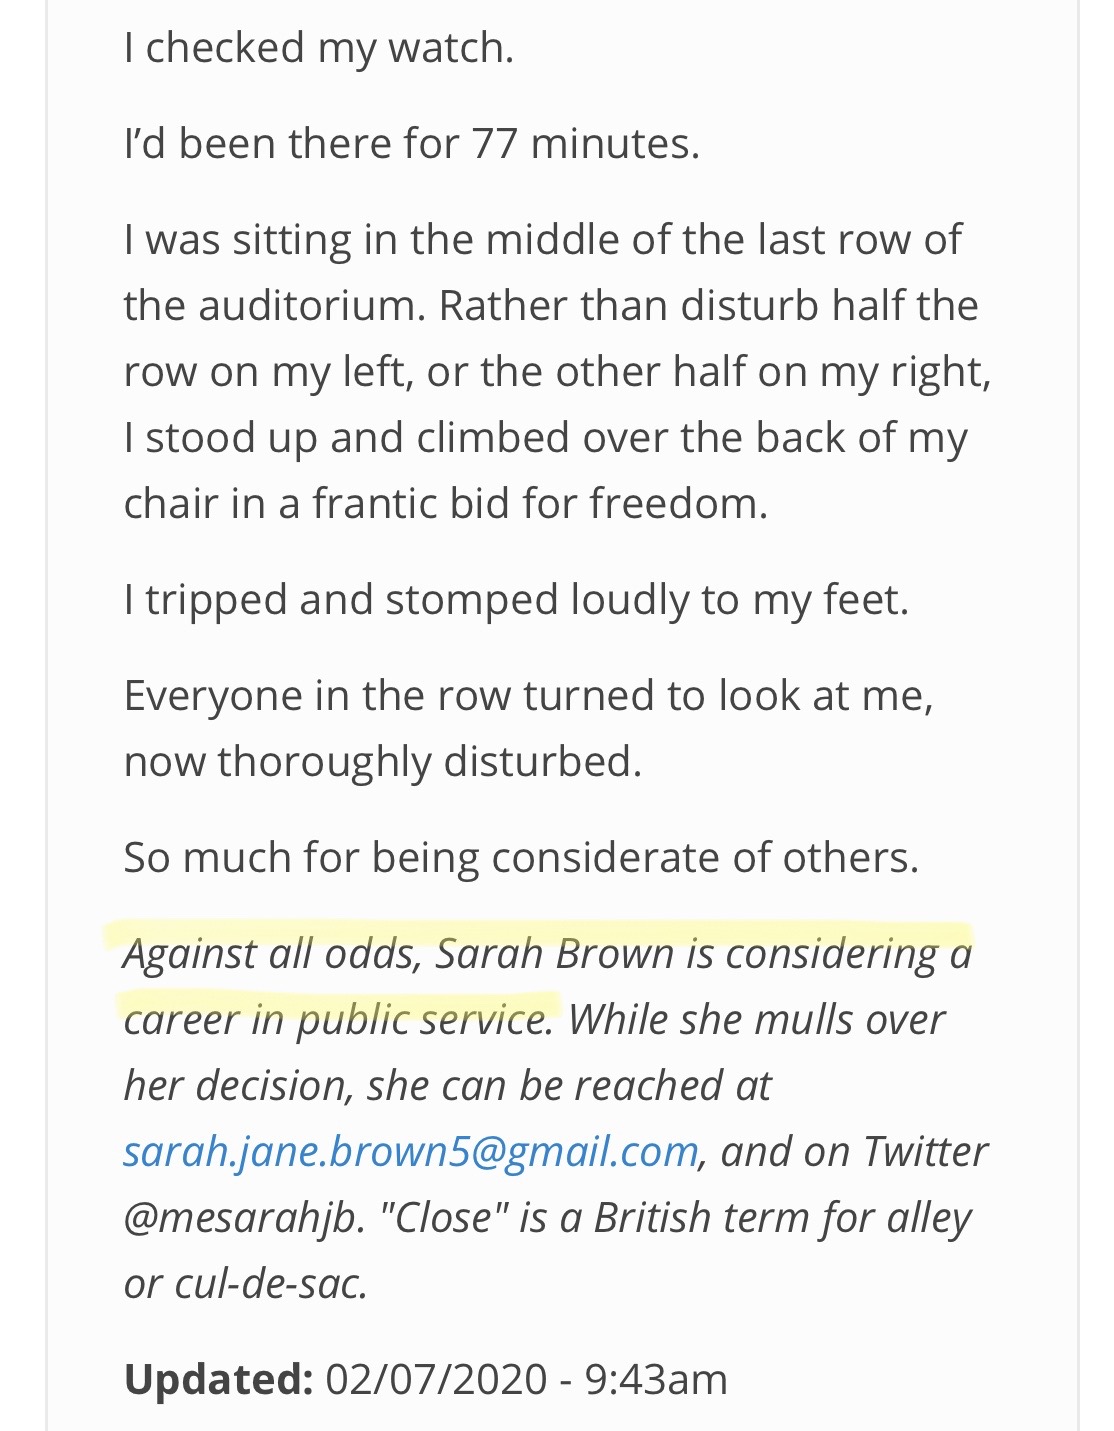Tap "So much for being considerate of others."
Screen dimensions: 1114x1431
pyautogui.click(x=521, y=858)
